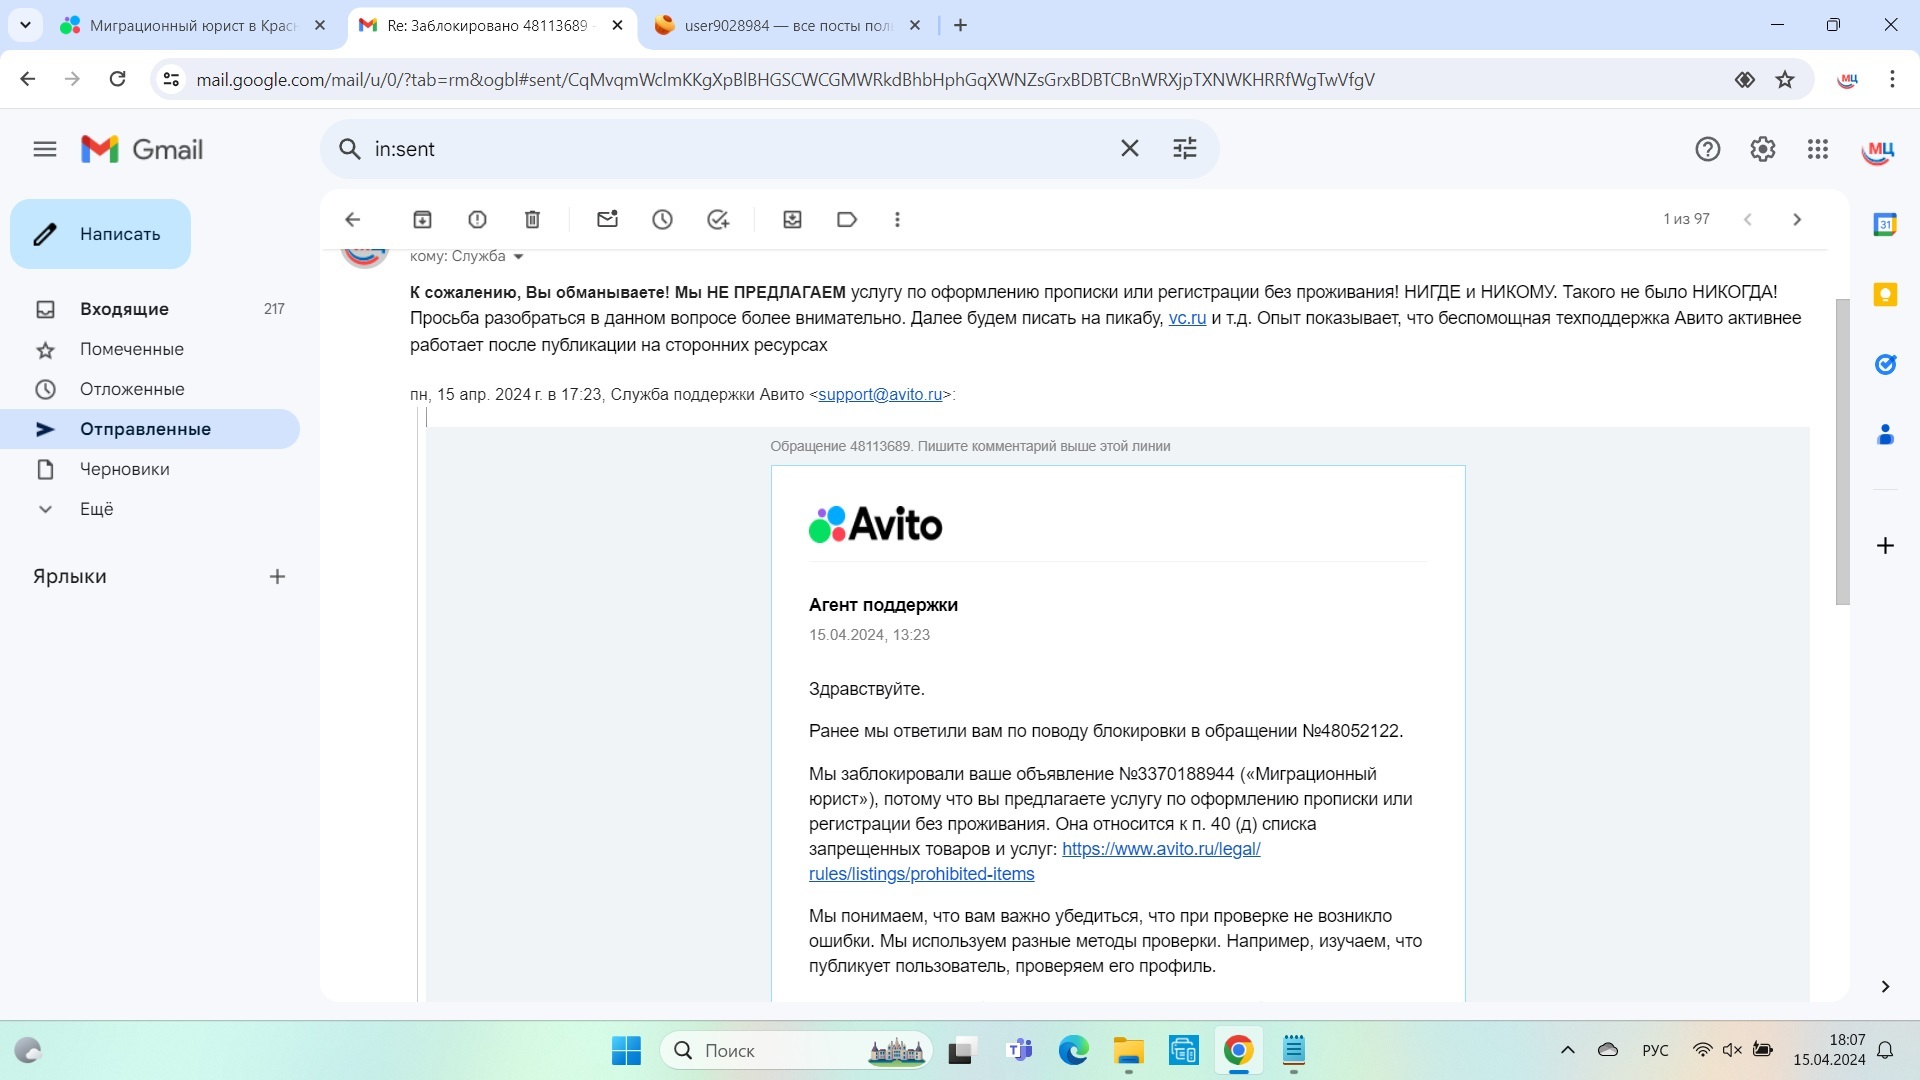Open Google apps grid
Screen dimensions: 1920x1080
1818,149
